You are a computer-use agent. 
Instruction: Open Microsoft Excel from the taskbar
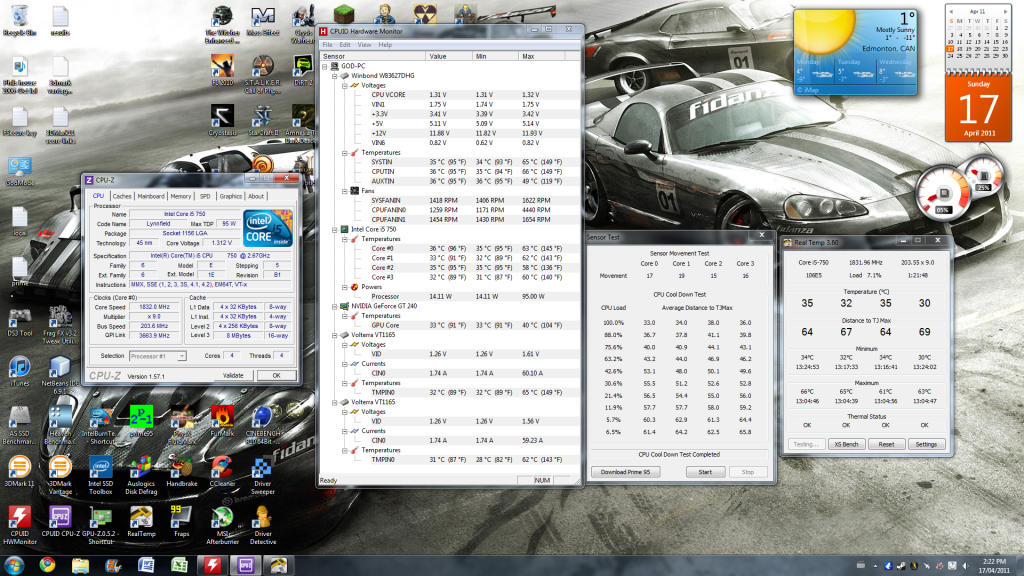pos(179,565)
